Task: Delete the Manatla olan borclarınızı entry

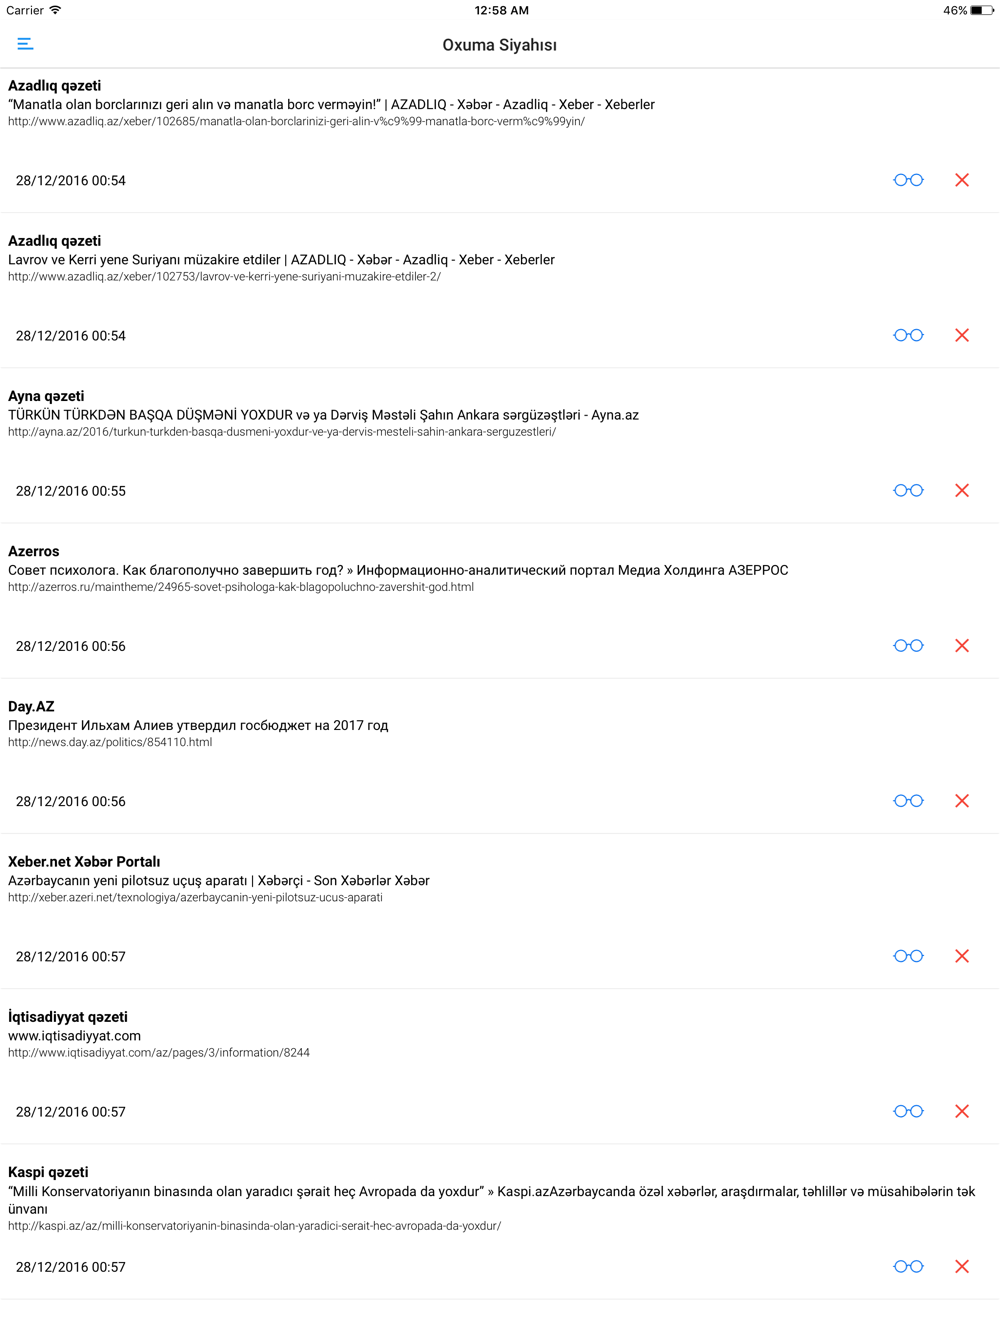Action: pyautogui.click(x=962, y=180)
